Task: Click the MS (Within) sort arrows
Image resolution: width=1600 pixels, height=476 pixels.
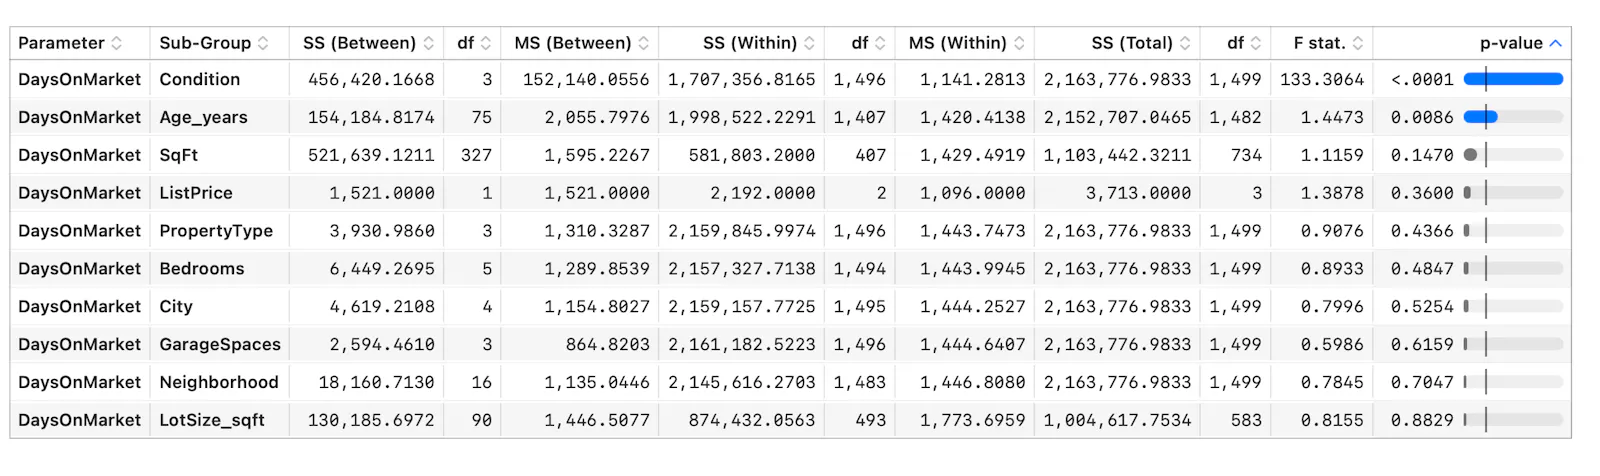Action: point(1019,43)
